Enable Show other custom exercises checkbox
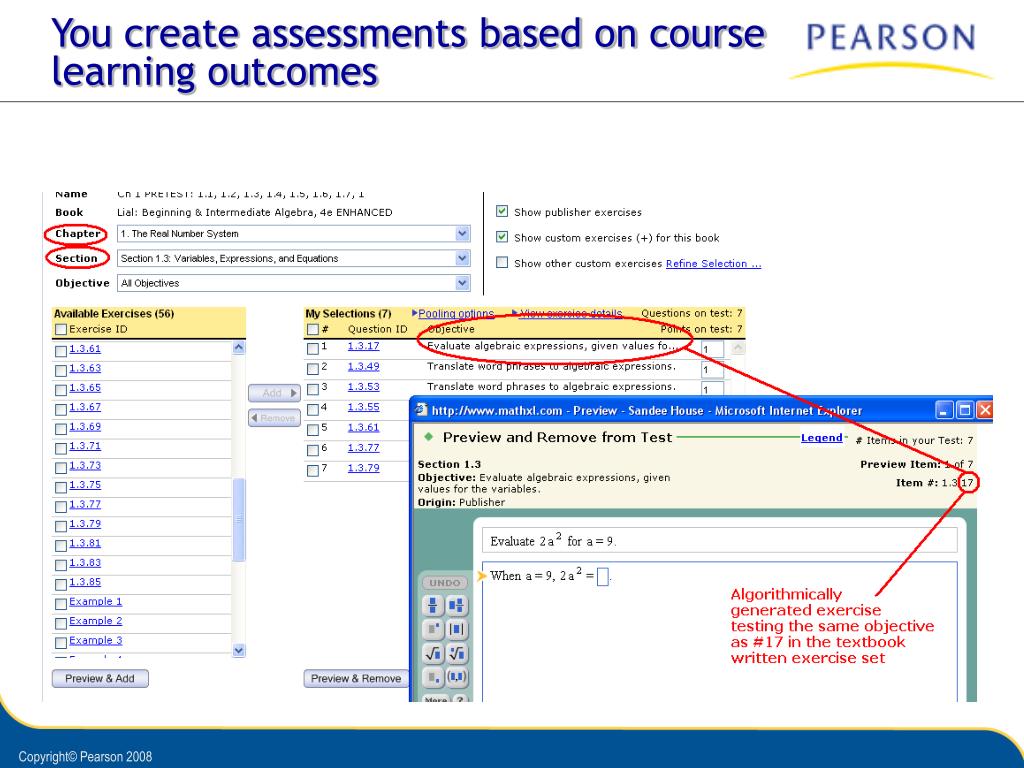 pyautogui.click(x=502, y=263)
